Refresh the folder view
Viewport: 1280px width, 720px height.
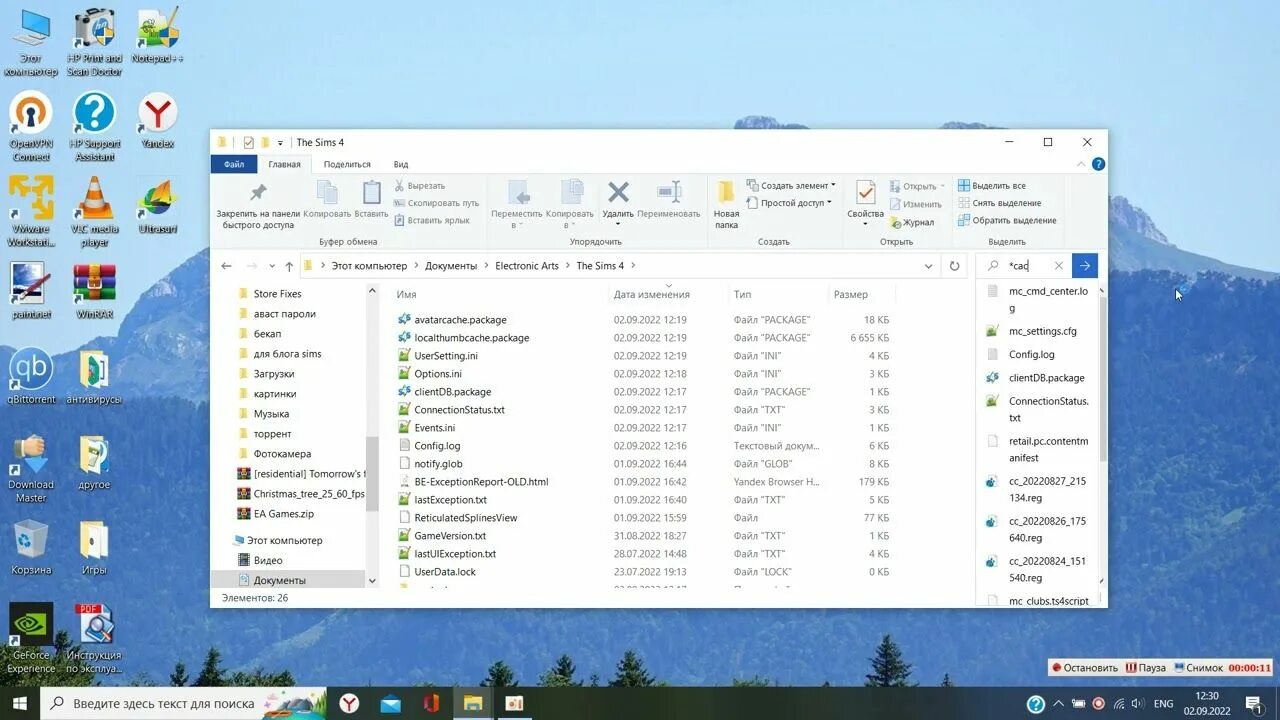[954, 266]
